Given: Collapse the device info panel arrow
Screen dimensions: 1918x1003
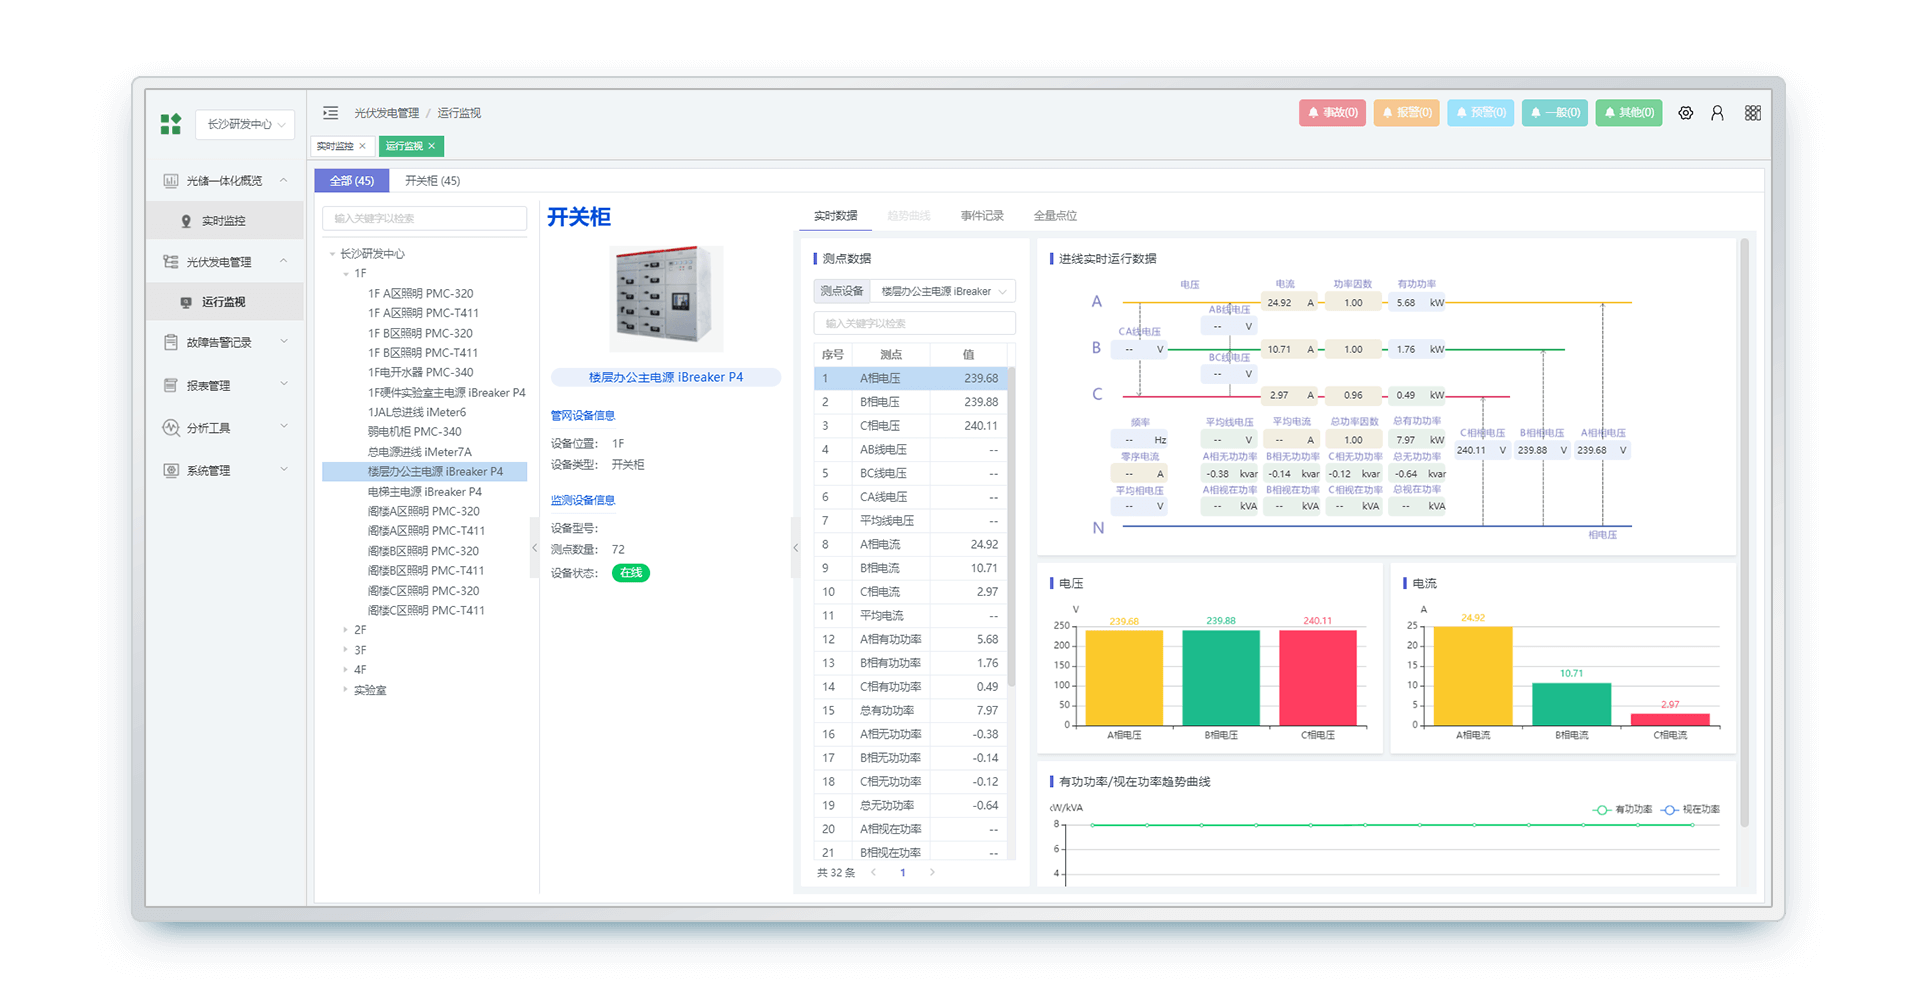Looking at the screenshot, I should click(x=796, y=548).
